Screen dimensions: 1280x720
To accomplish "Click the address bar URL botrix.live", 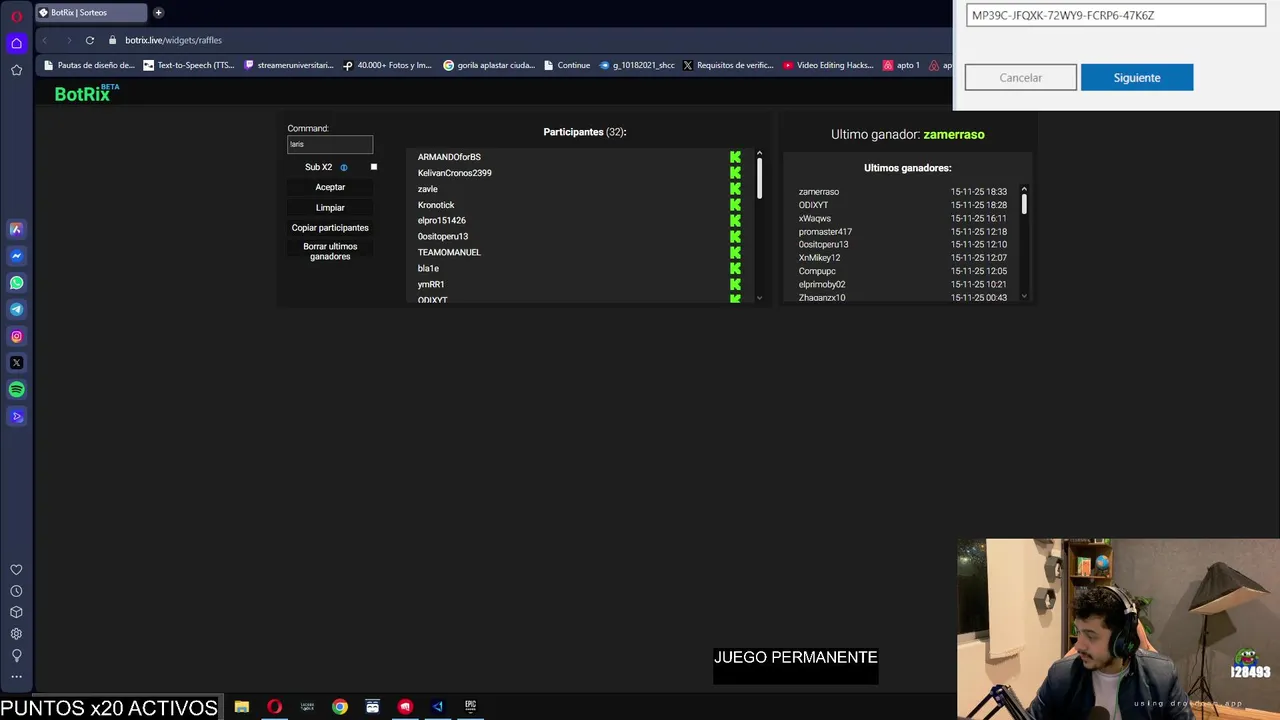I will [x=174, y=40].
